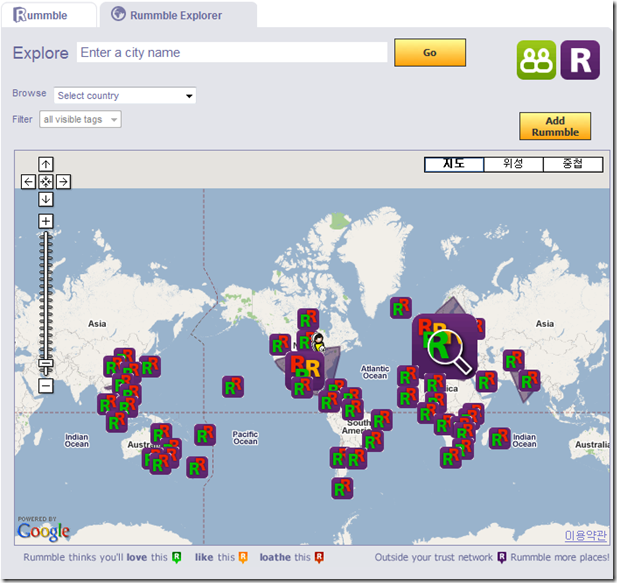Open the 이용약관 terms link

pyautogui.click(x=586, y=535)
